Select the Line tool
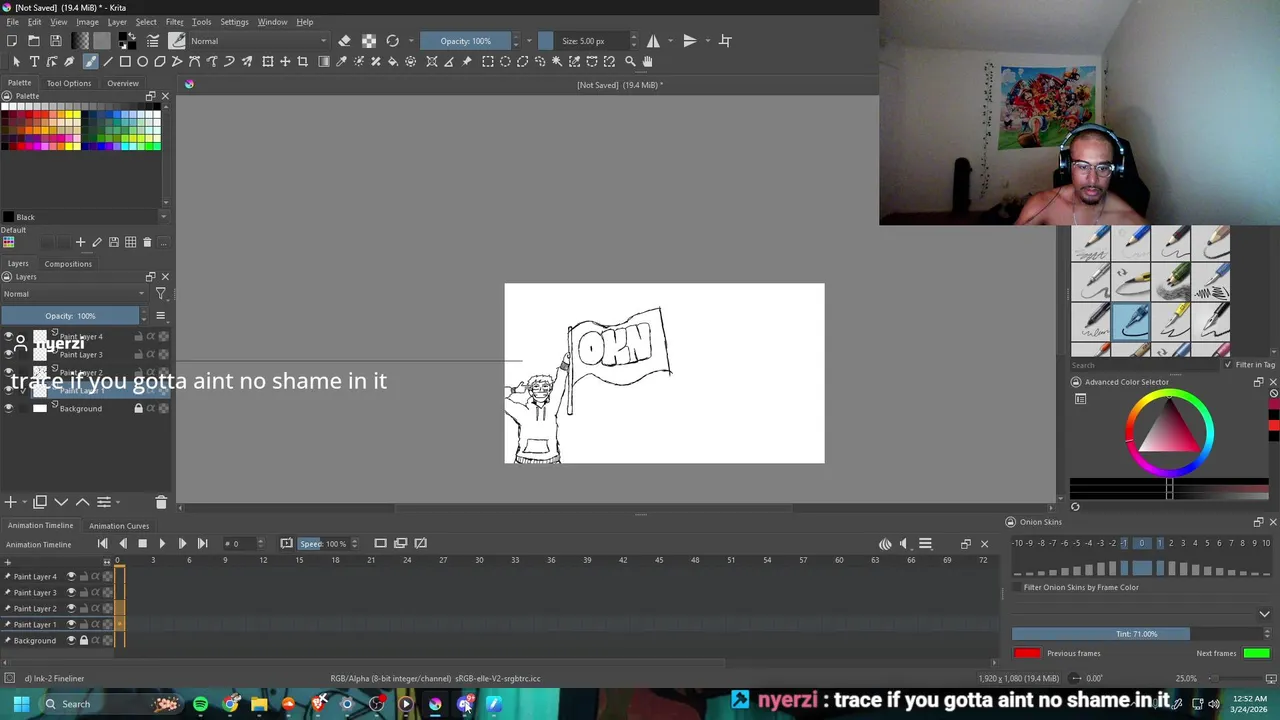1280x720 pixels. click(x=108, y=62)
